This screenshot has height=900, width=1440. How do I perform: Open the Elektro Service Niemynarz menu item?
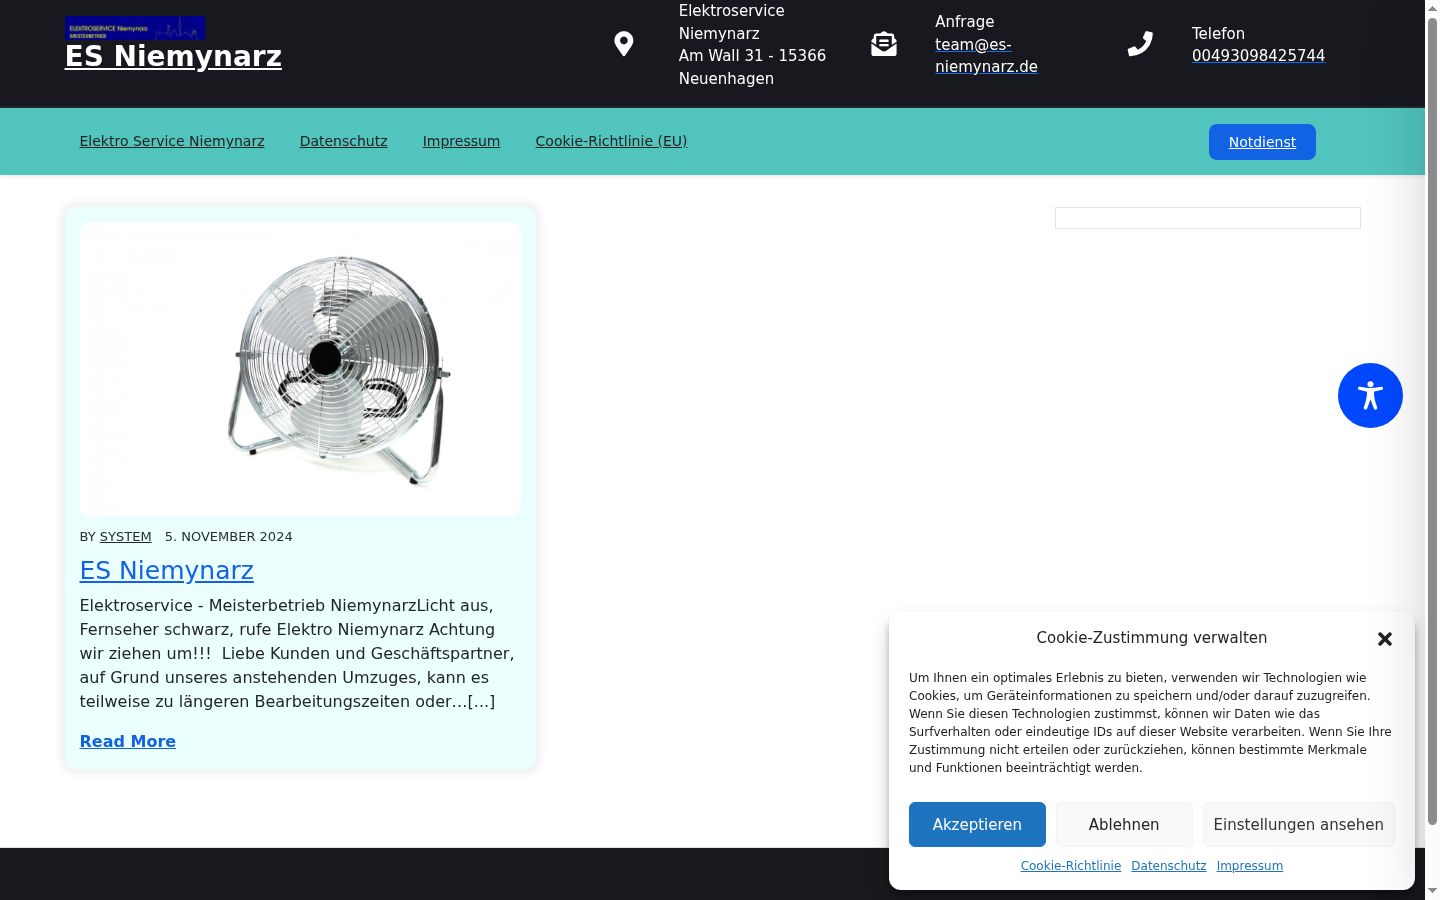click(172, 141)
